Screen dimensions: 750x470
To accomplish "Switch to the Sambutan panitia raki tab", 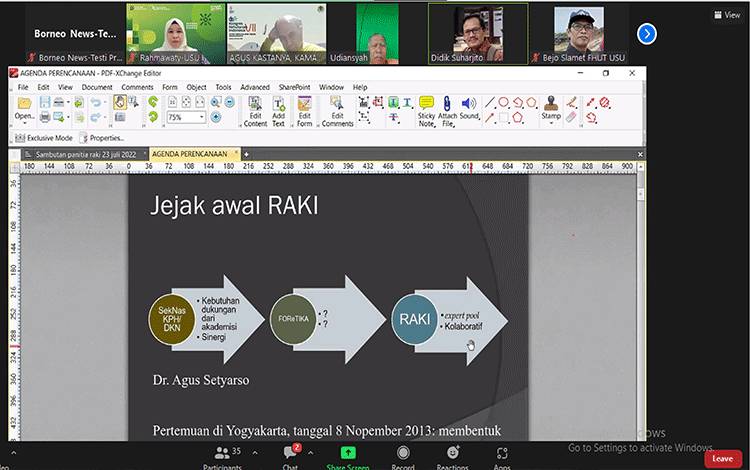I will tap(85, 154).
